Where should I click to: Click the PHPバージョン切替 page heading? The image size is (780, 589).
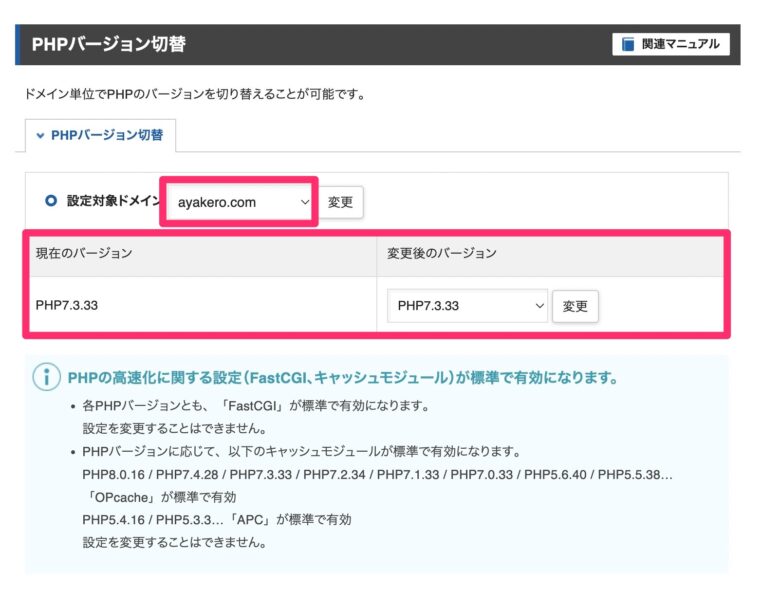pyautogui.click(x=108, y=44)
